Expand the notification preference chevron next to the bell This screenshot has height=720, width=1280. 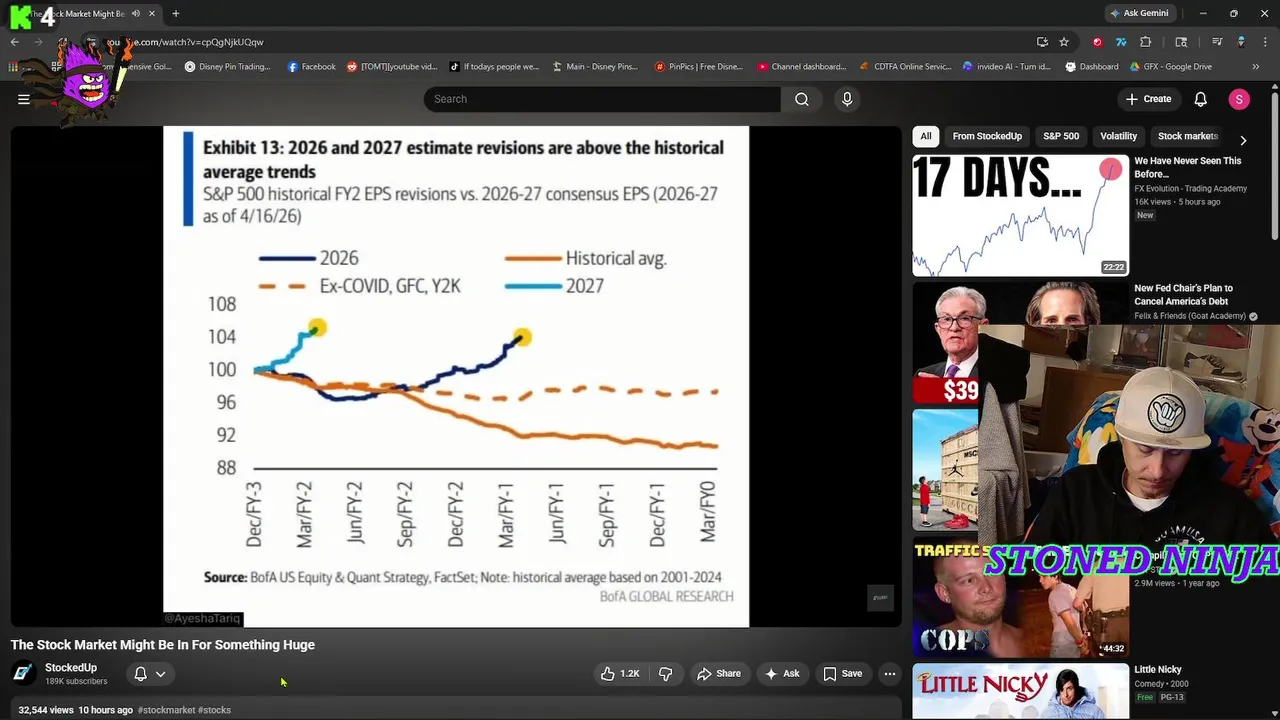160,674
